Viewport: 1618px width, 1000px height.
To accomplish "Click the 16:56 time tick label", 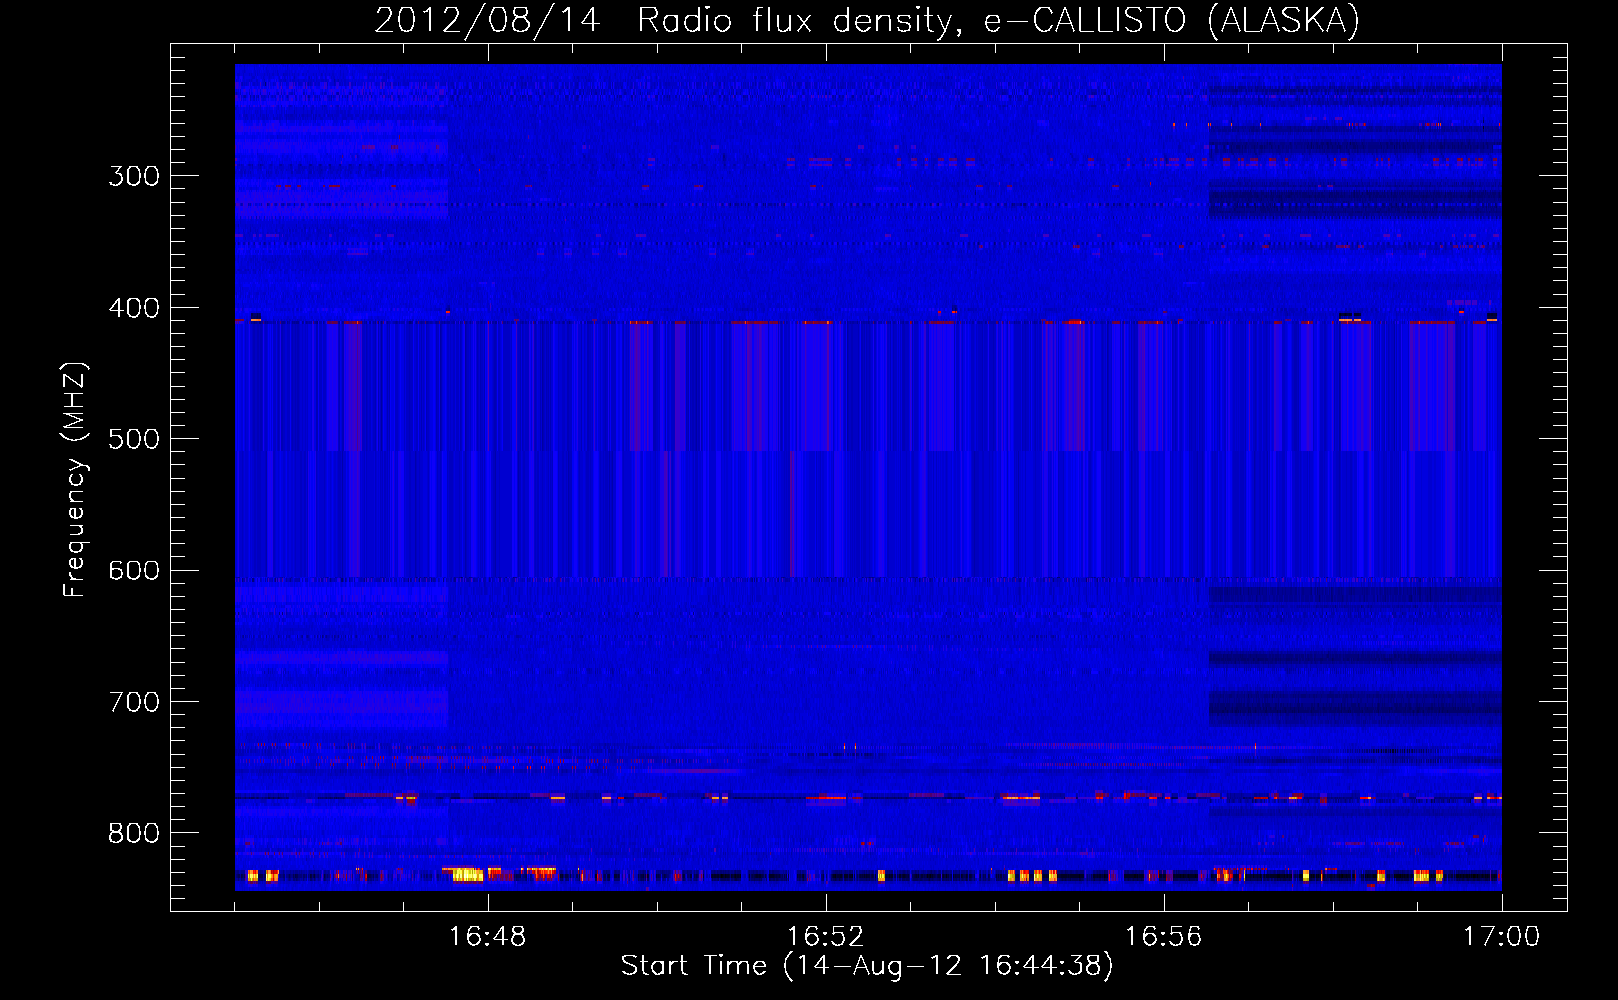I will pos(1163,936).
